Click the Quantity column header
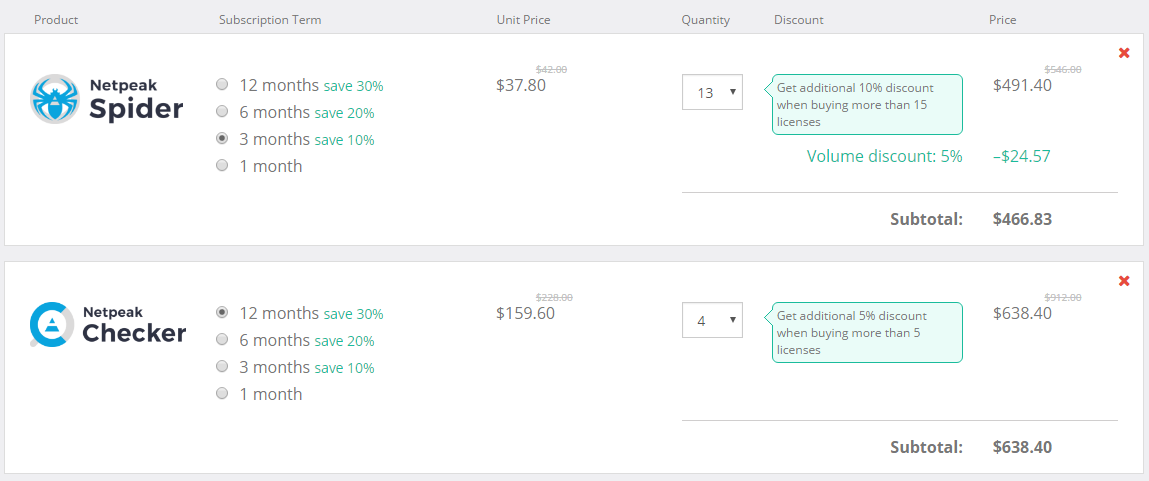1149x481 pixels. pos(706,20)
